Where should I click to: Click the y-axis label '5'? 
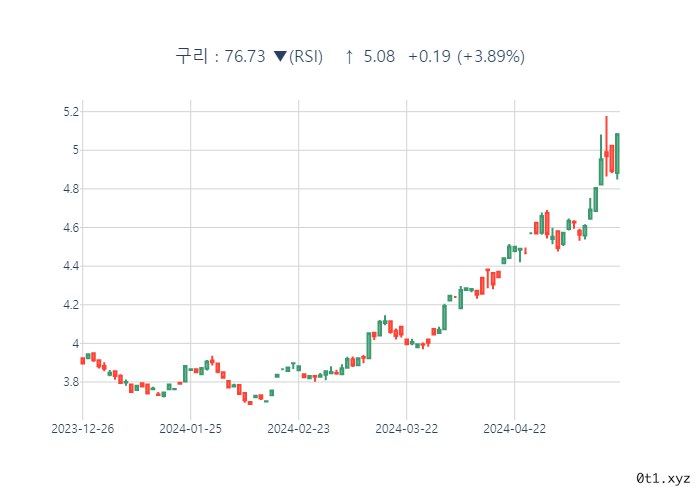75,150
